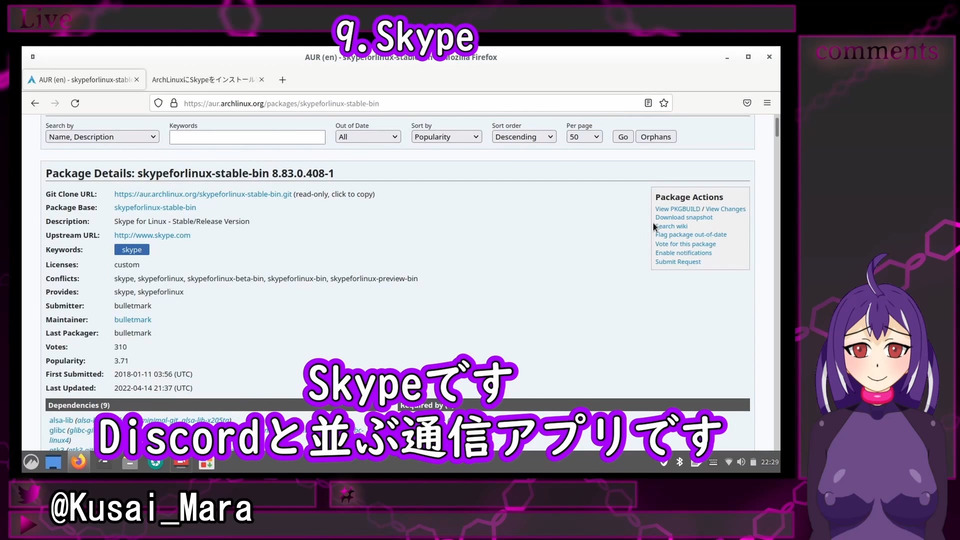Screen dimensions: 960x540
Task: Click the Votes value 310
Action: 121,347
